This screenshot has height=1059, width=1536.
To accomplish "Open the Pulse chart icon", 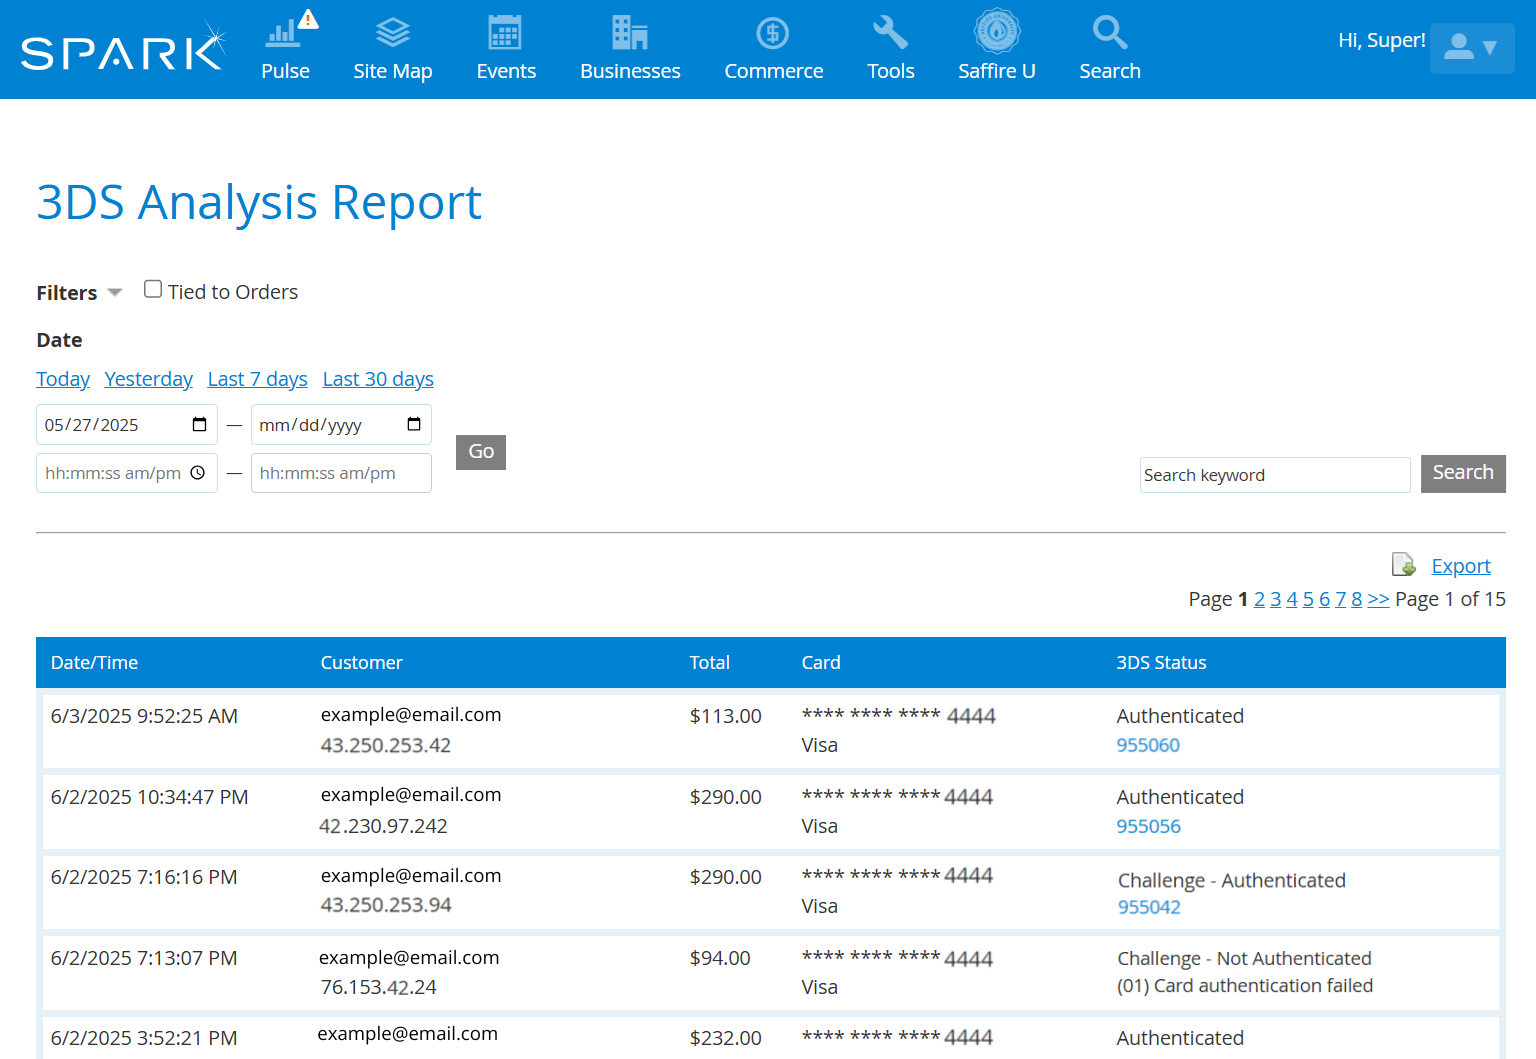I will point(284,33).
